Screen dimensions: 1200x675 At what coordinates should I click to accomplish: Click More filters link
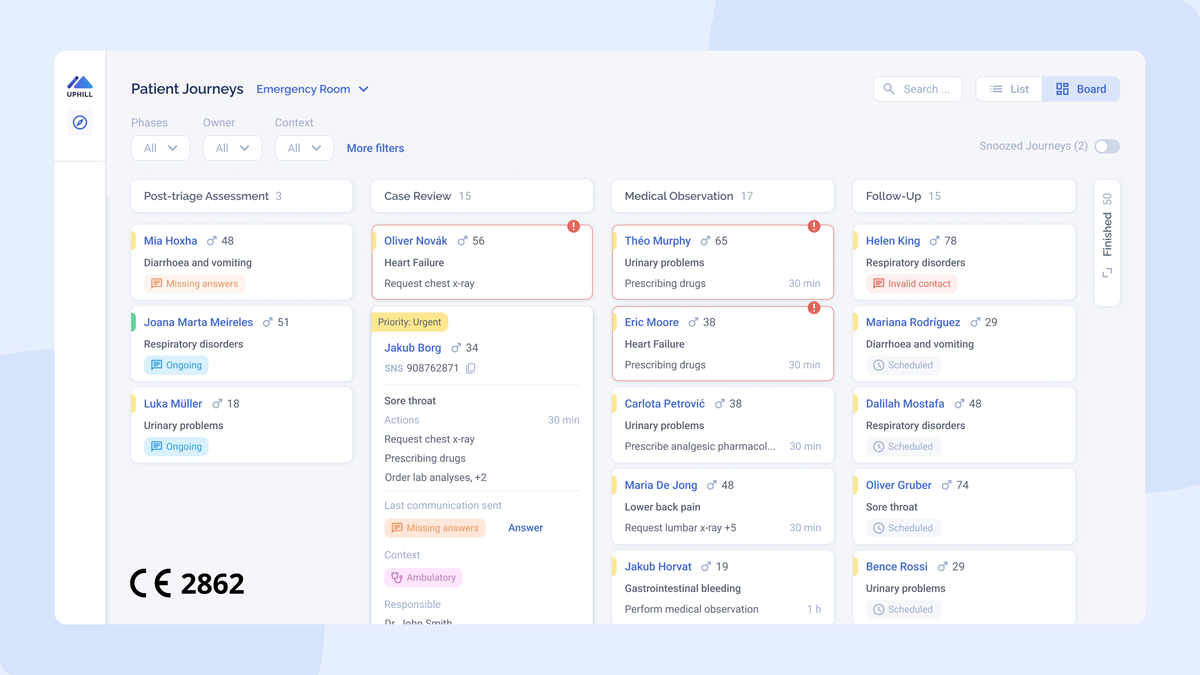coord(375,148)
